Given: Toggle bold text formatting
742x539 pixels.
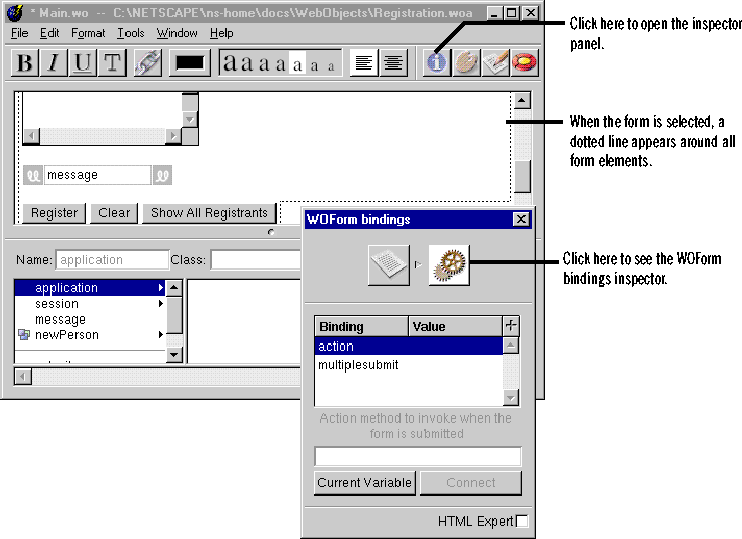Looking at the screenshot, I should pyautogui.click(x=25, y=63).
